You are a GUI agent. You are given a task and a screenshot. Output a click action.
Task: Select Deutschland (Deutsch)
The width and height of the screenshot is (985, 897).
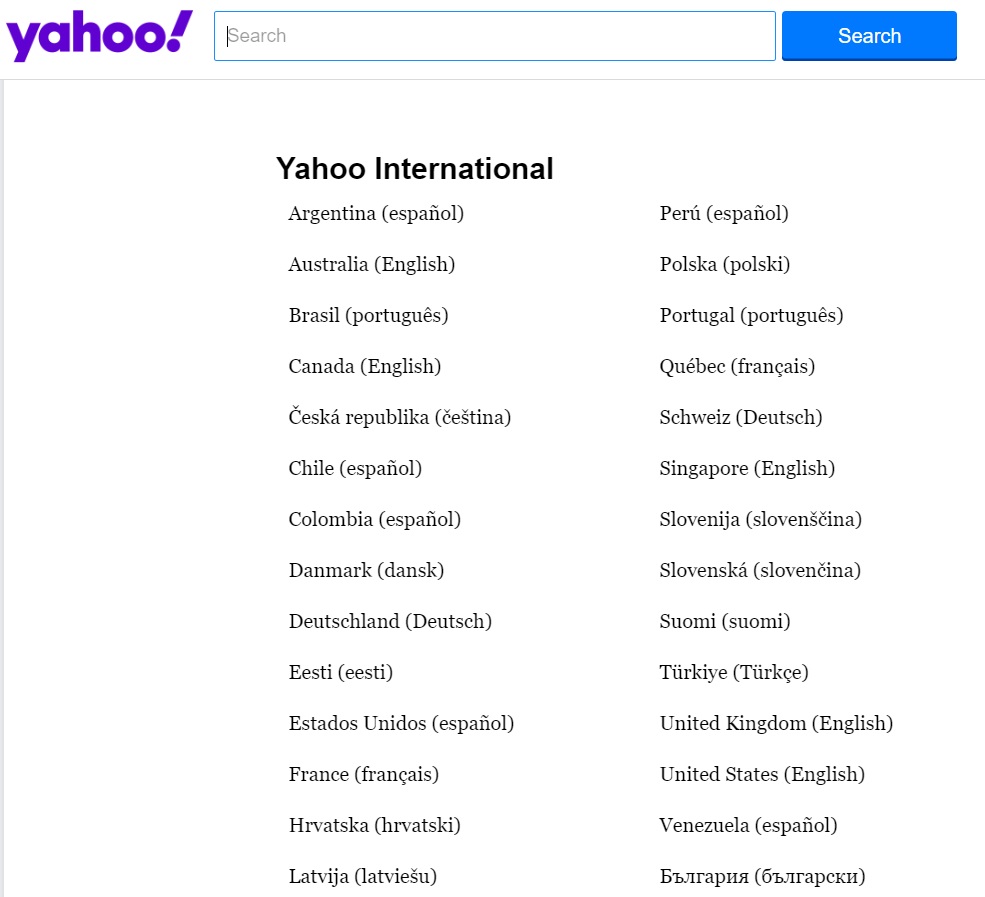tap(390, 621)
